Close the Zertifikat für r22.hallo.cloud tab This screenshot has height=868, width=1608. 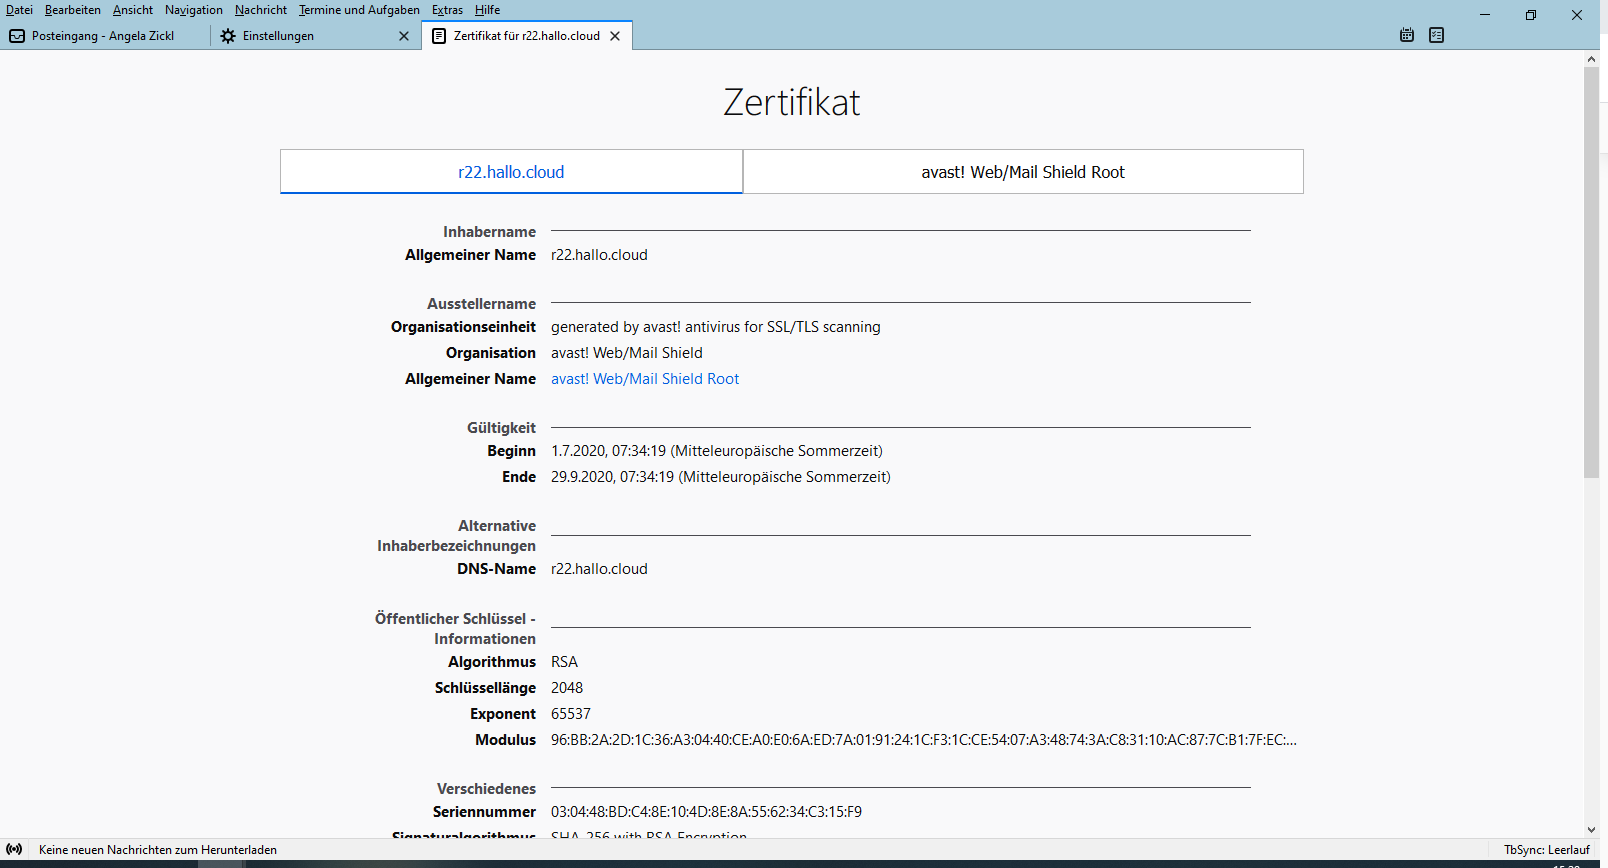click(x=615, y=36)
